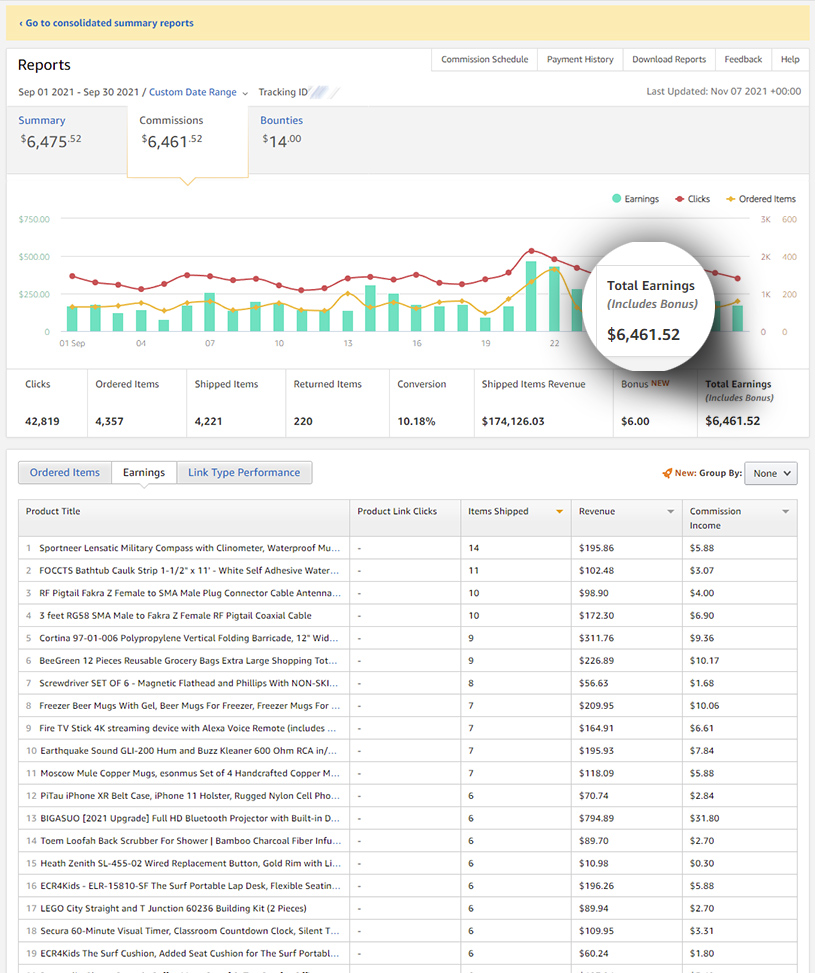815x973 pixels.
Task: Sort by the Items Shipped column arrow
Action: click(559, 511)
